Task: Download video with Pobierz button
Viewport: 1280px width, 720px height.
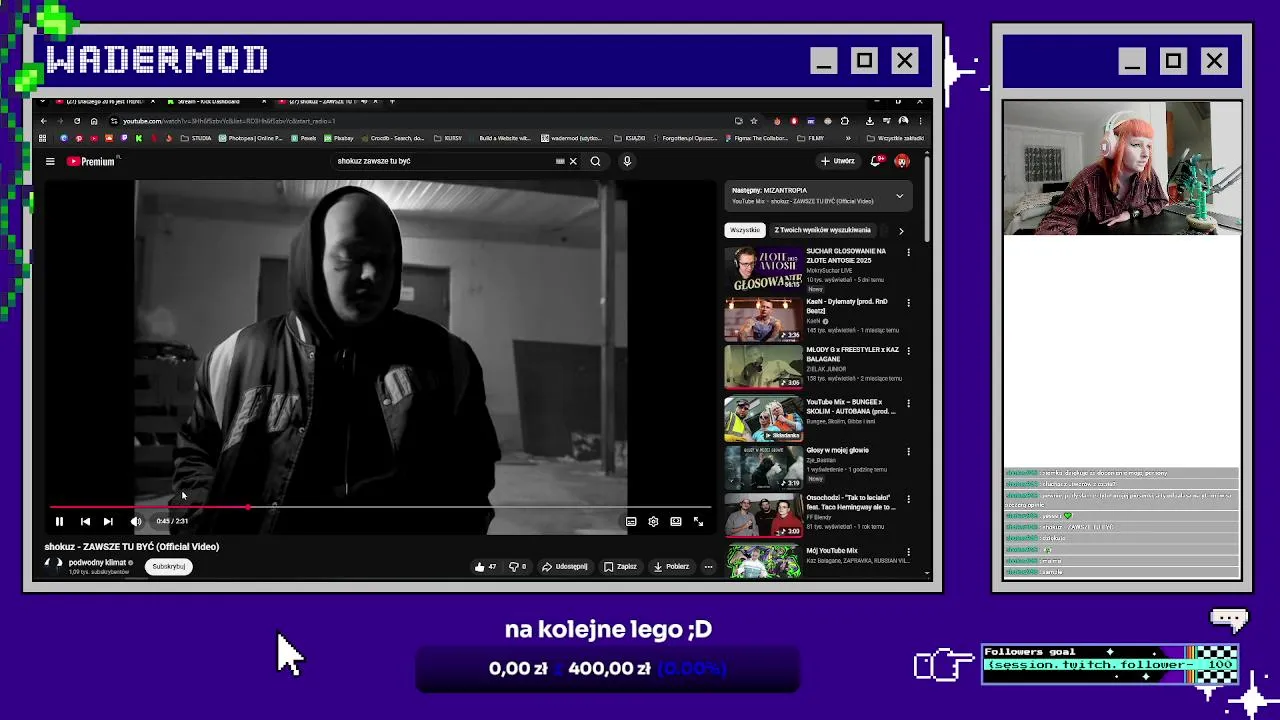Action: 671,567
